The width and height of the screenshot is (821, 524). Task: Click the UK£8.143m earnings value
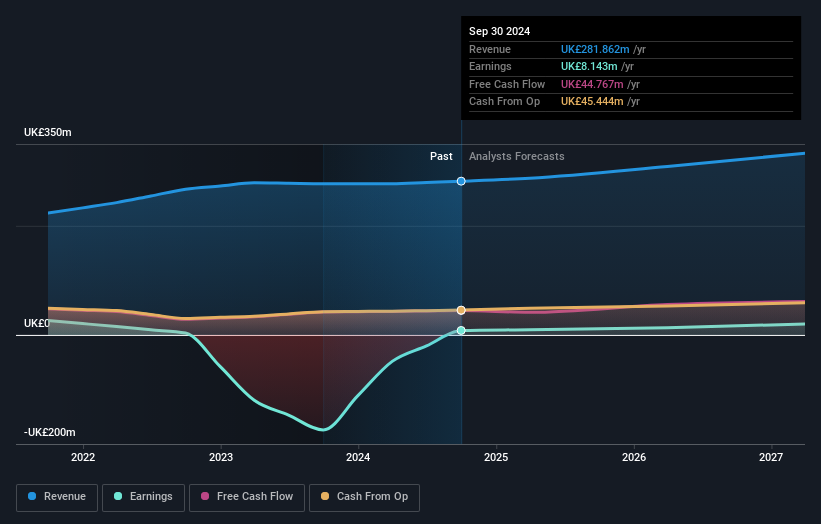point(589,66)
